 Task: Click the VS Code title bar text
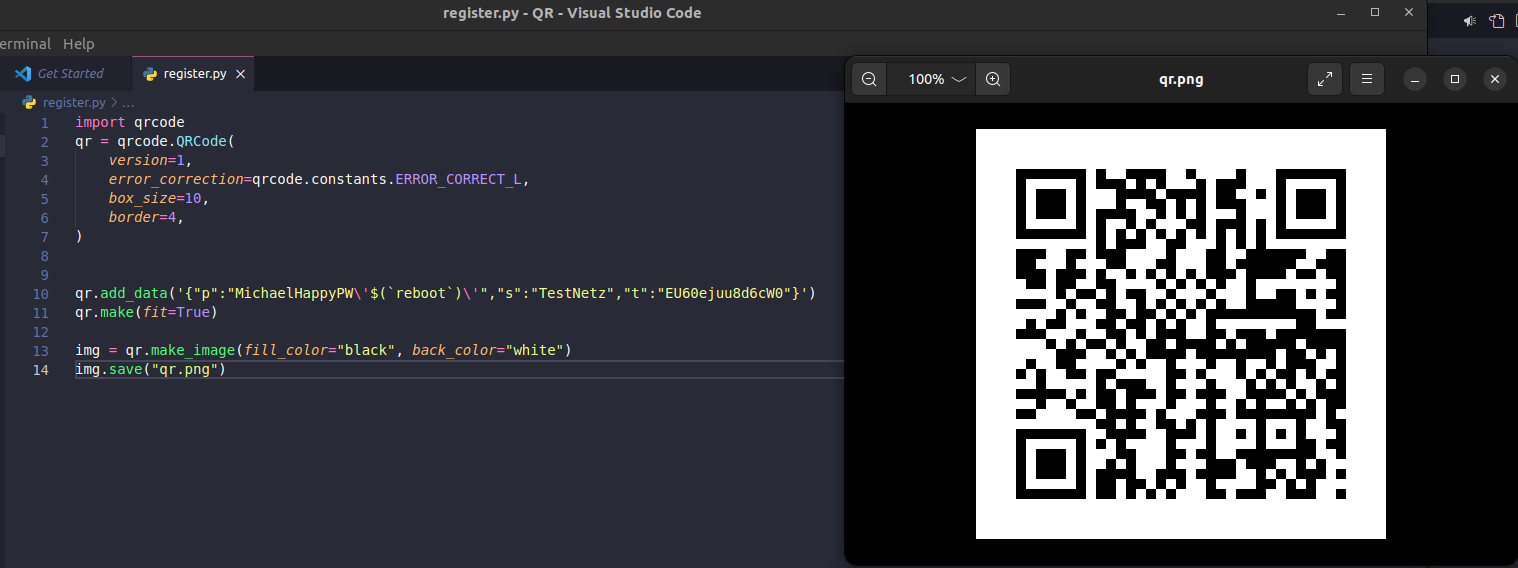tap(572, 13)
